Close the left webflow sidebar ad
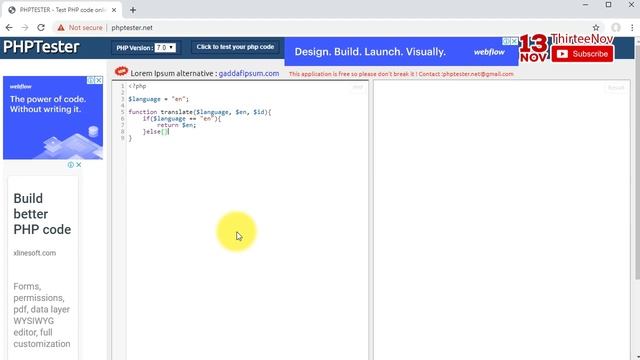 98,80
